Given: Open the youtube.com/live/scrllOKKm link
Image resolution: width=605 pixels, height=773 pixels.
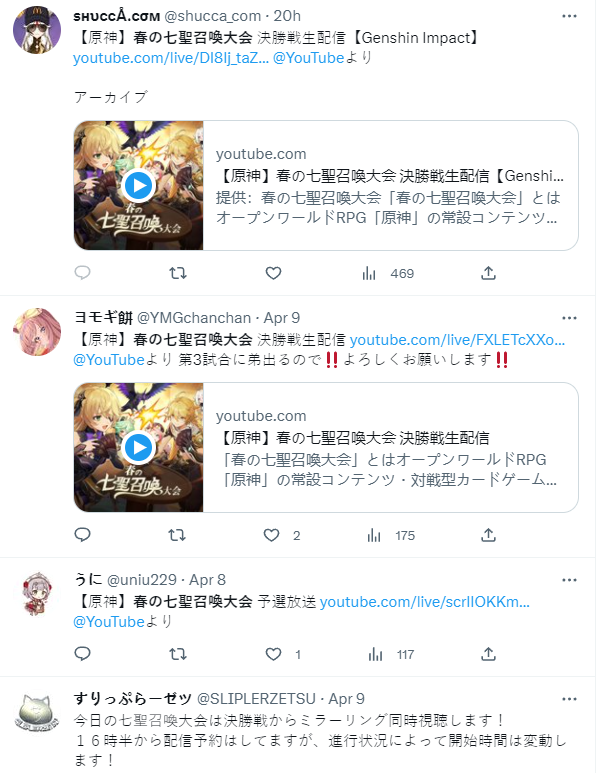Looking at the screenshot, I should point(425,602).
